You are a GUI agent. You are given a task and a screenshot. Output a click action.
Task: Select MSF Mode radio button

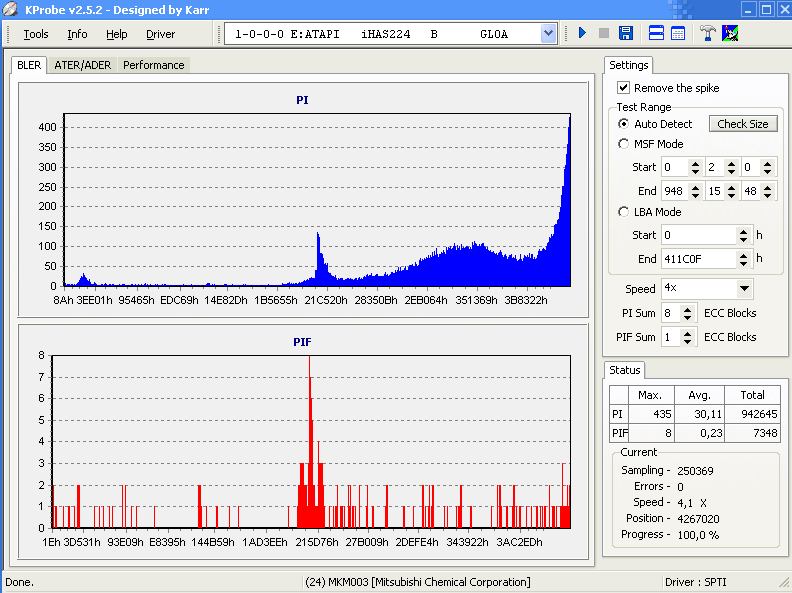tap(624, 144)
